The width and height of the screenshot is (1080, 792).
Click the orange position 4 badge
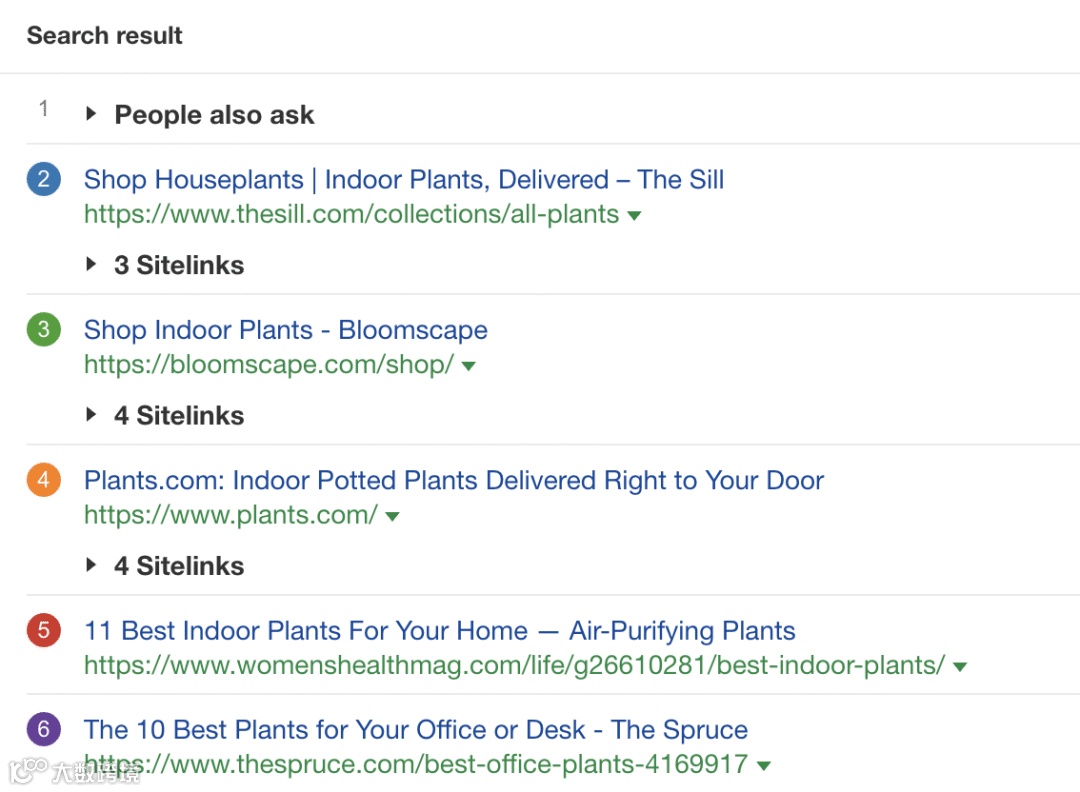coord(43,480)
